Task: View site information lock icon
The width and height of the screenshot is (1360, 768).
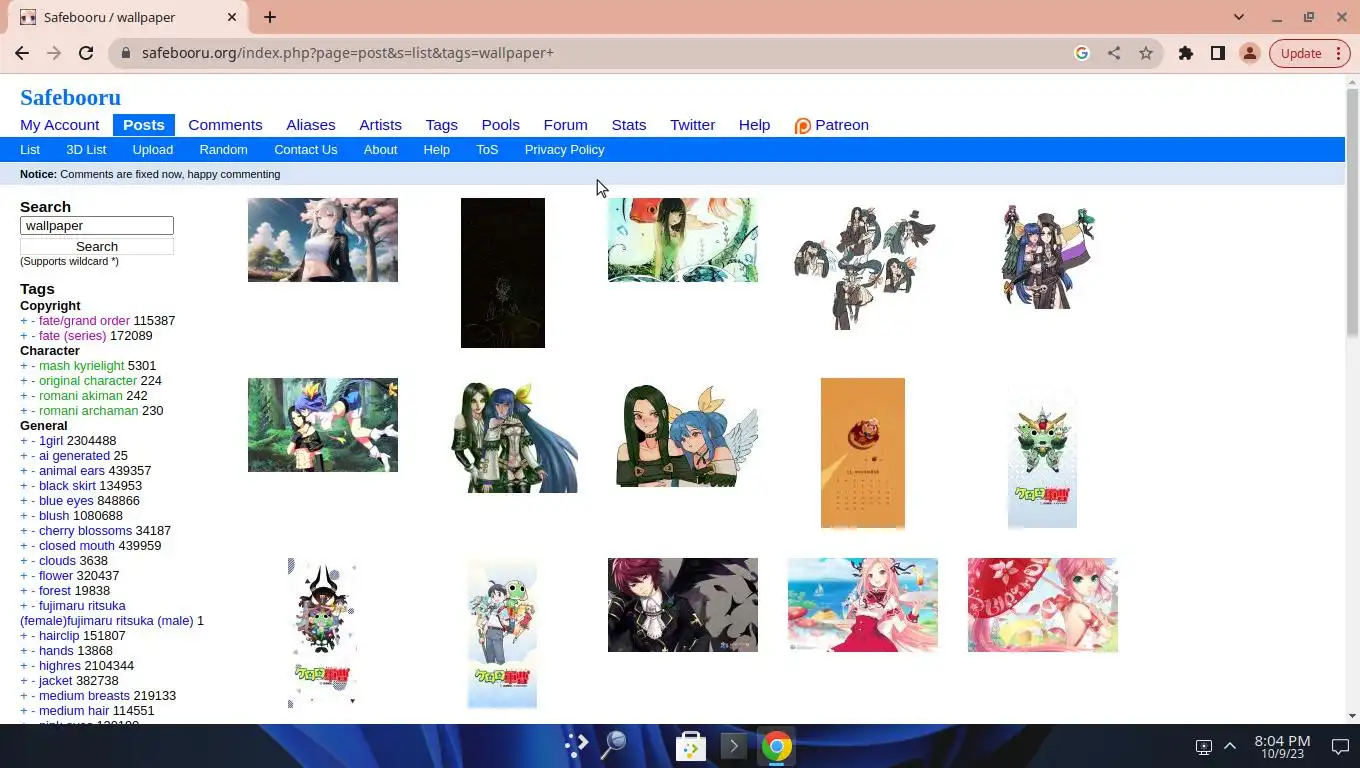Action: [x=125, y=53]
